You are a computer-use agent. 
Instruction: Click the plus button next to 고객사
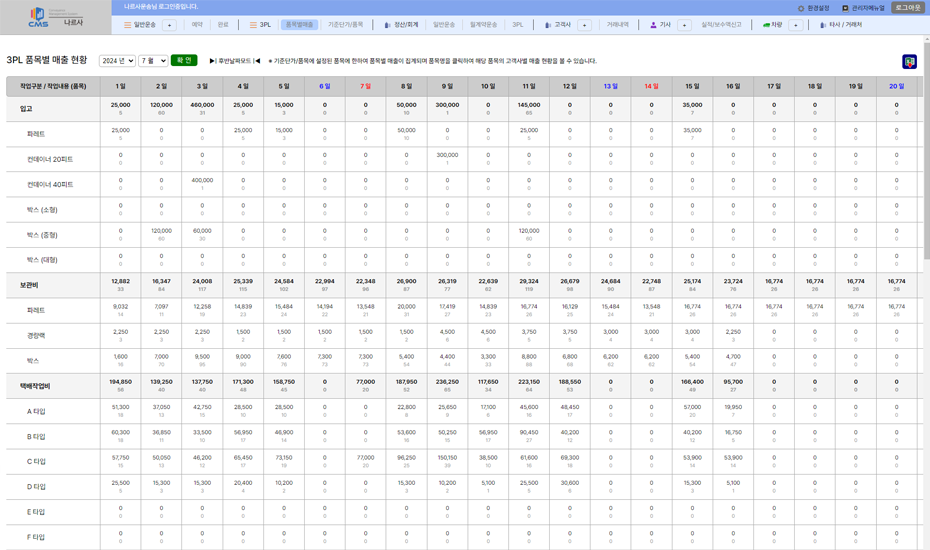click(x=584, y=25)
